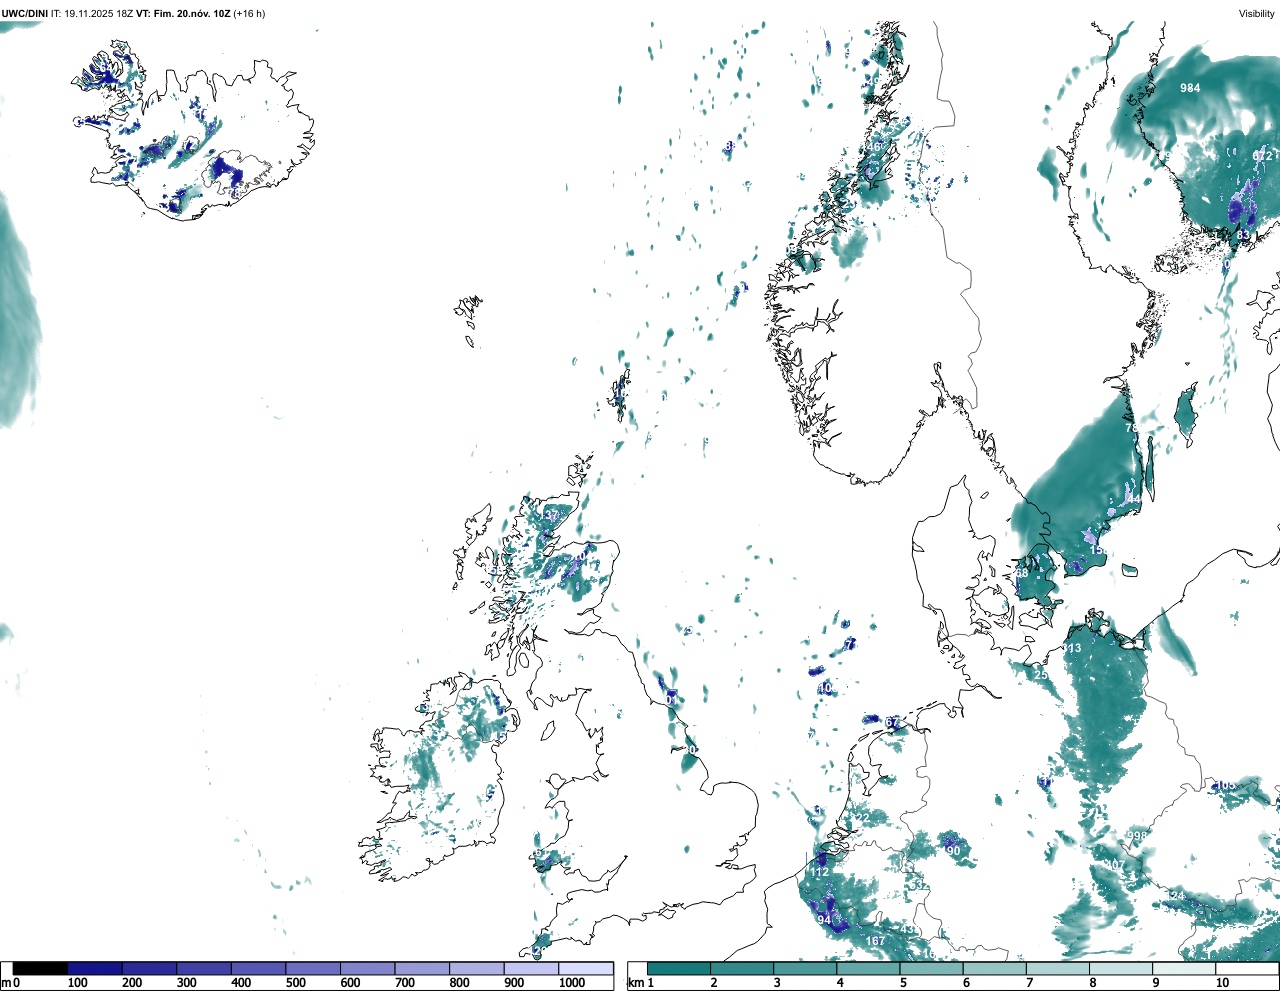Image resolution: width=1280 pixels, height=991 pixels.
Task: Click the '167' value near the bottom of the map
Action: pyautogui.click(x=876, y=941)
